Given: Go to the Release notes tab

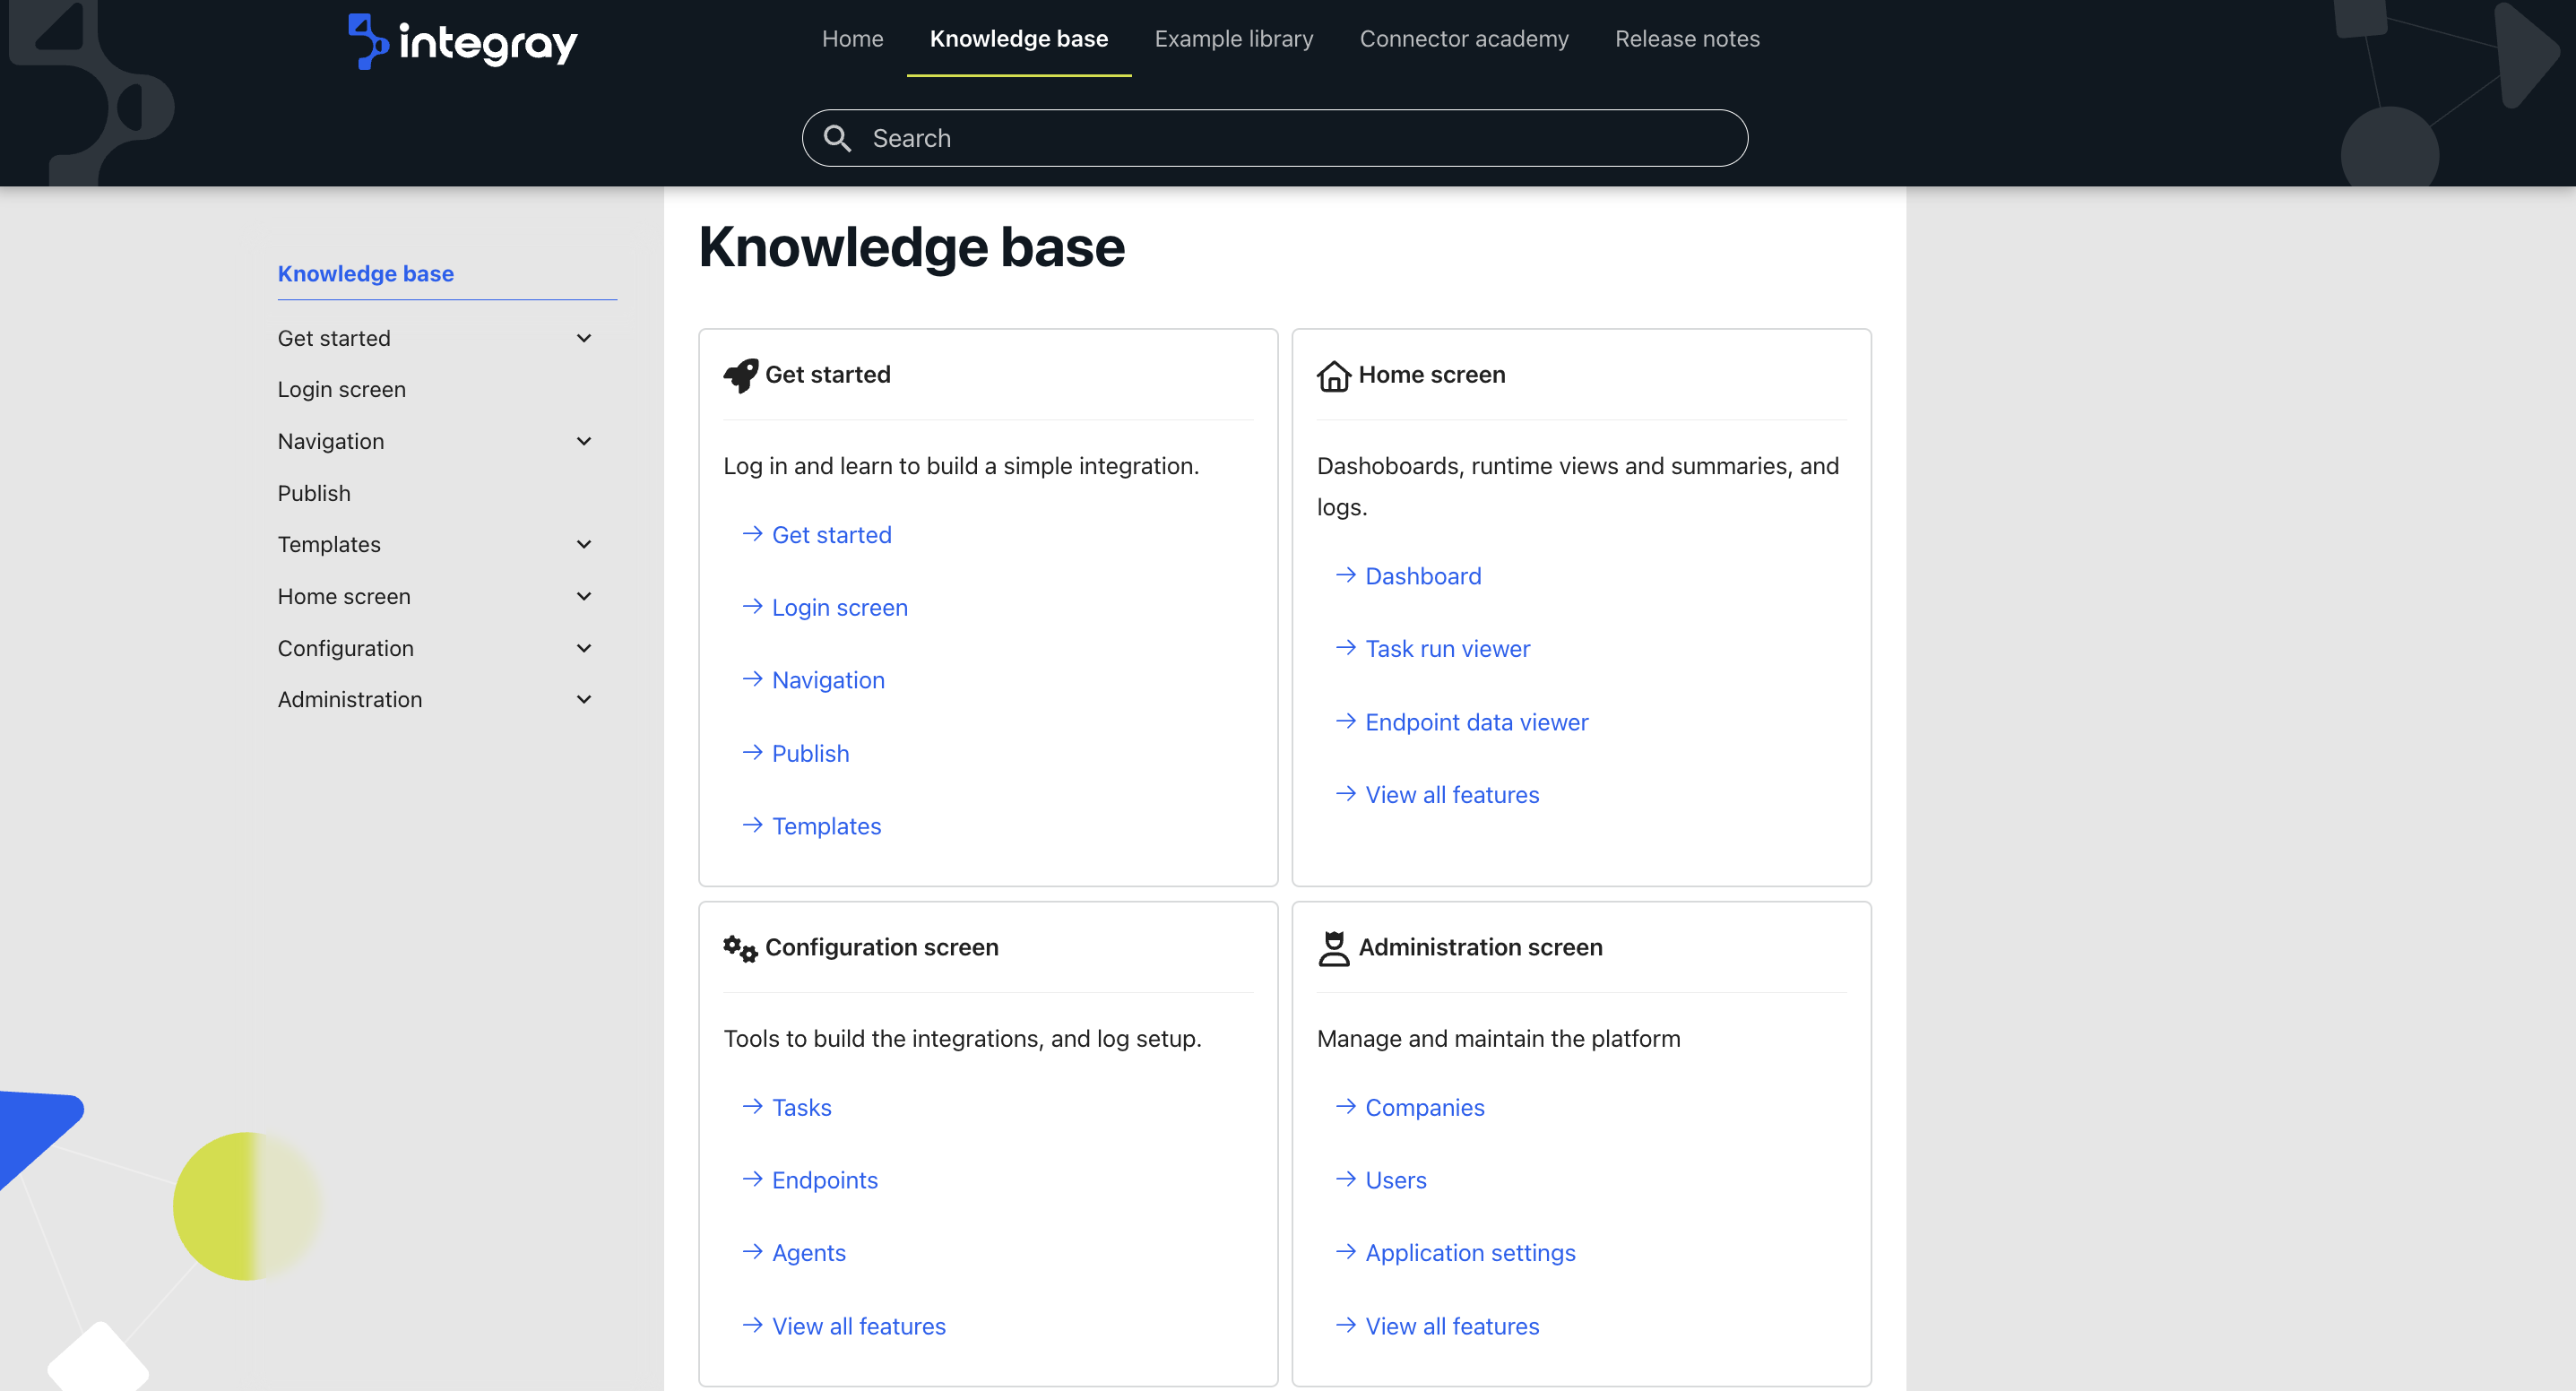Looking at the screenshot, I should point(1687,38).
